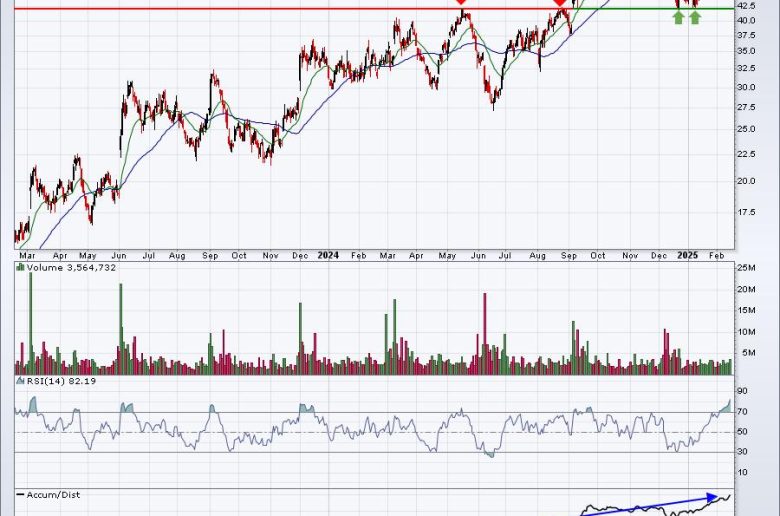Select the RSI(14) 82.19 label
This screenshot has width=780, height=516.
61,381
